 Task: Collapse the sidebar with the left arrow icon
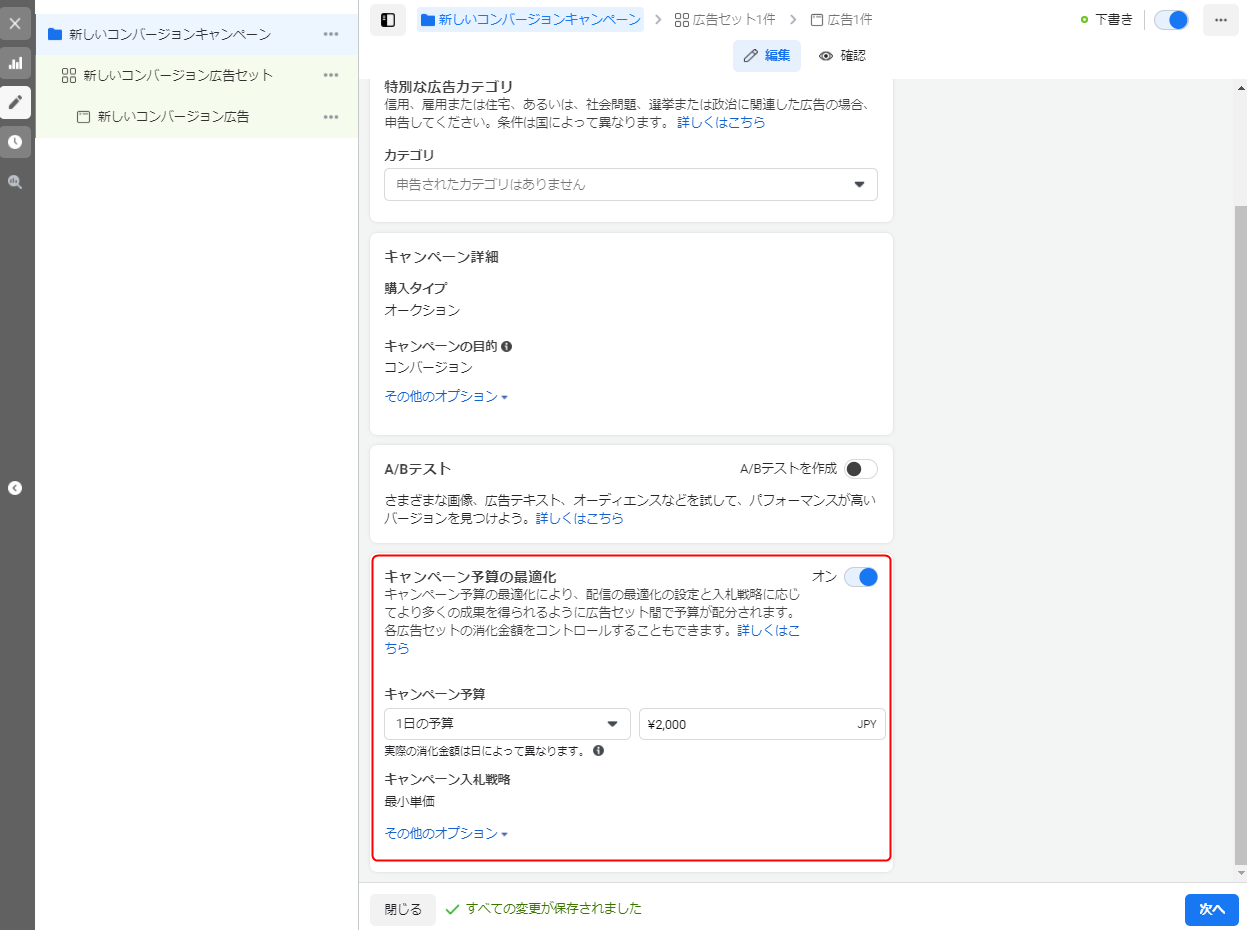click(x=15, y=488)
